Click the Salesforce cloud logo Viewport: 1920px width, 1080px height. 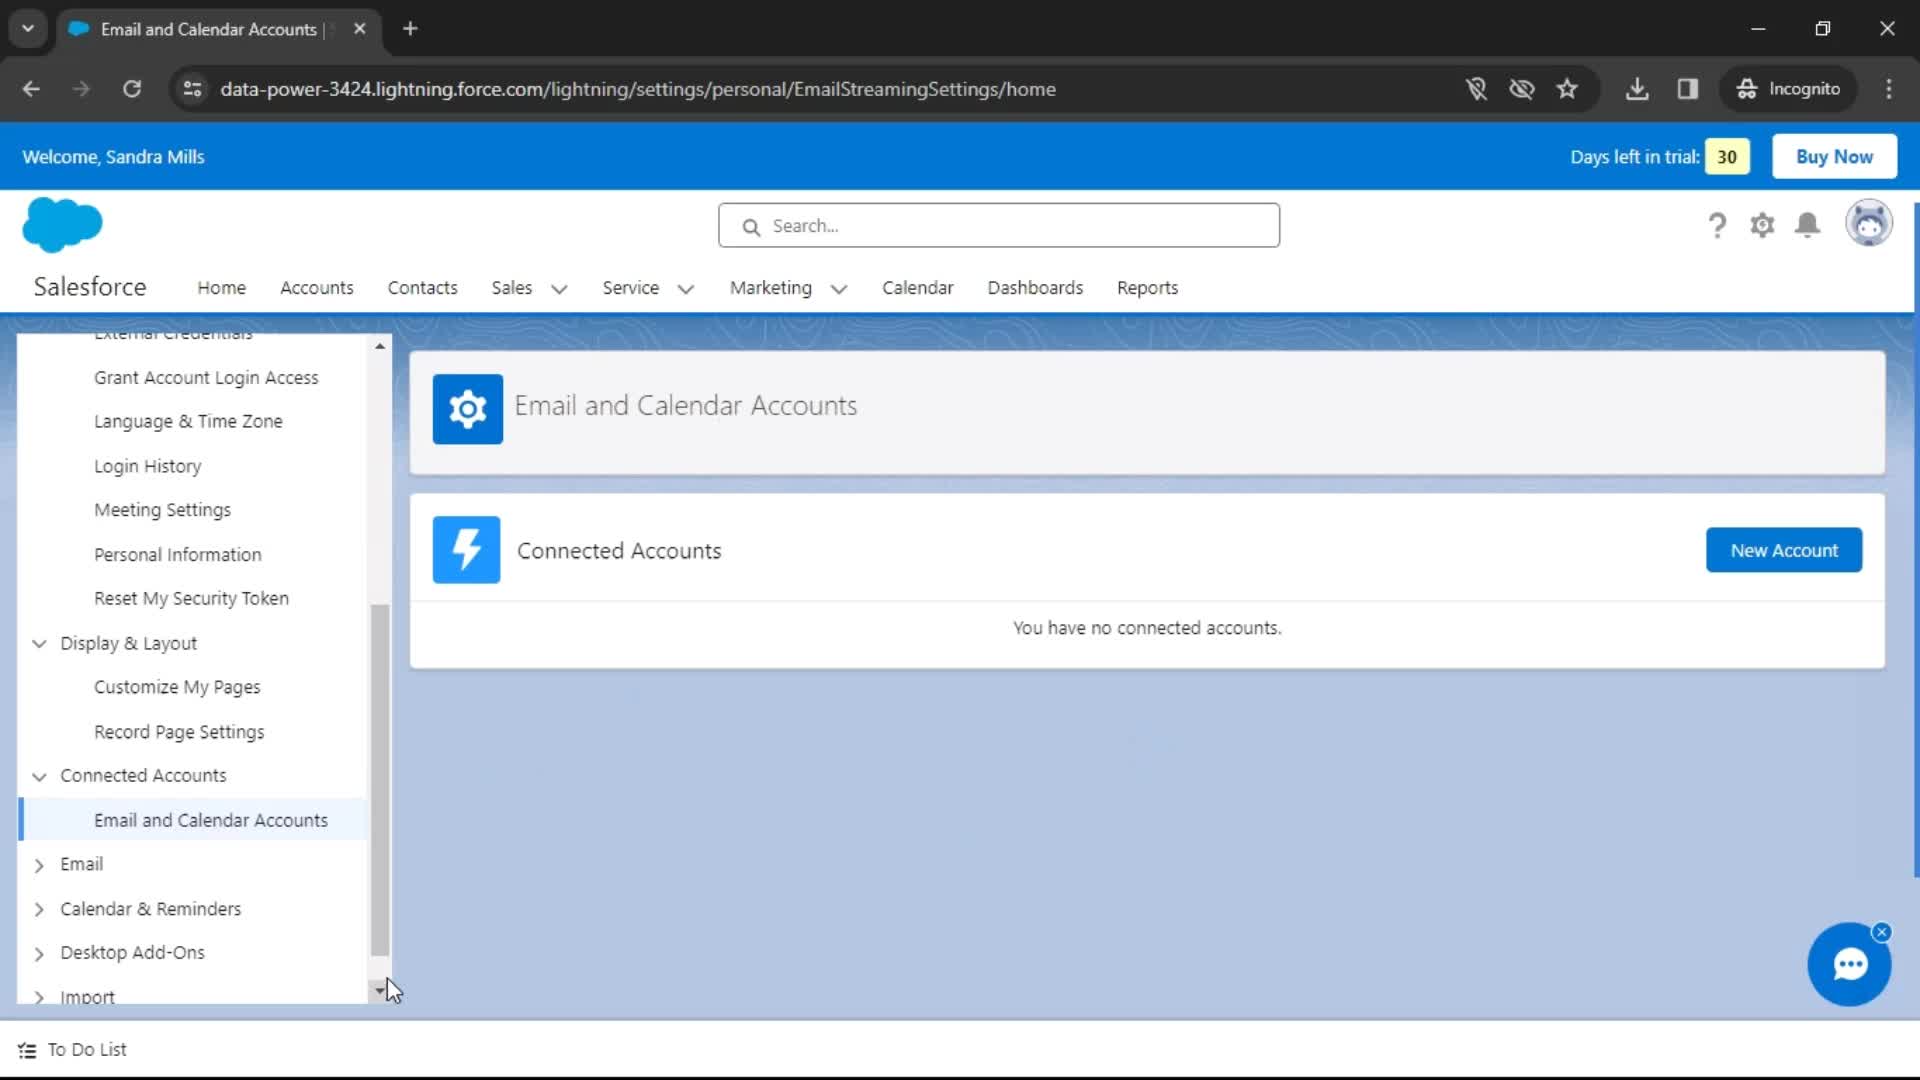click(61, 224)
